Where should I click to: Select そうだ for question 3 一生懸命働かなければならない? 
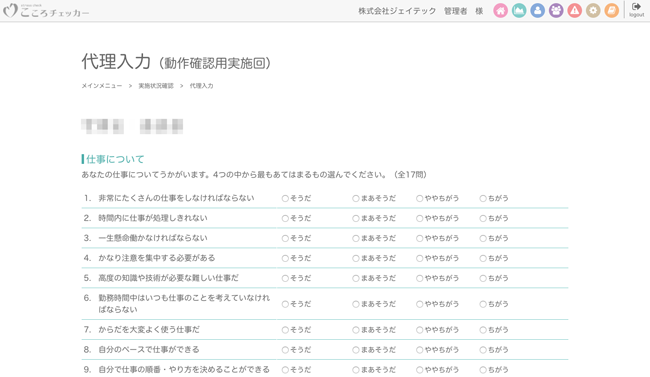tap(285, 238)
